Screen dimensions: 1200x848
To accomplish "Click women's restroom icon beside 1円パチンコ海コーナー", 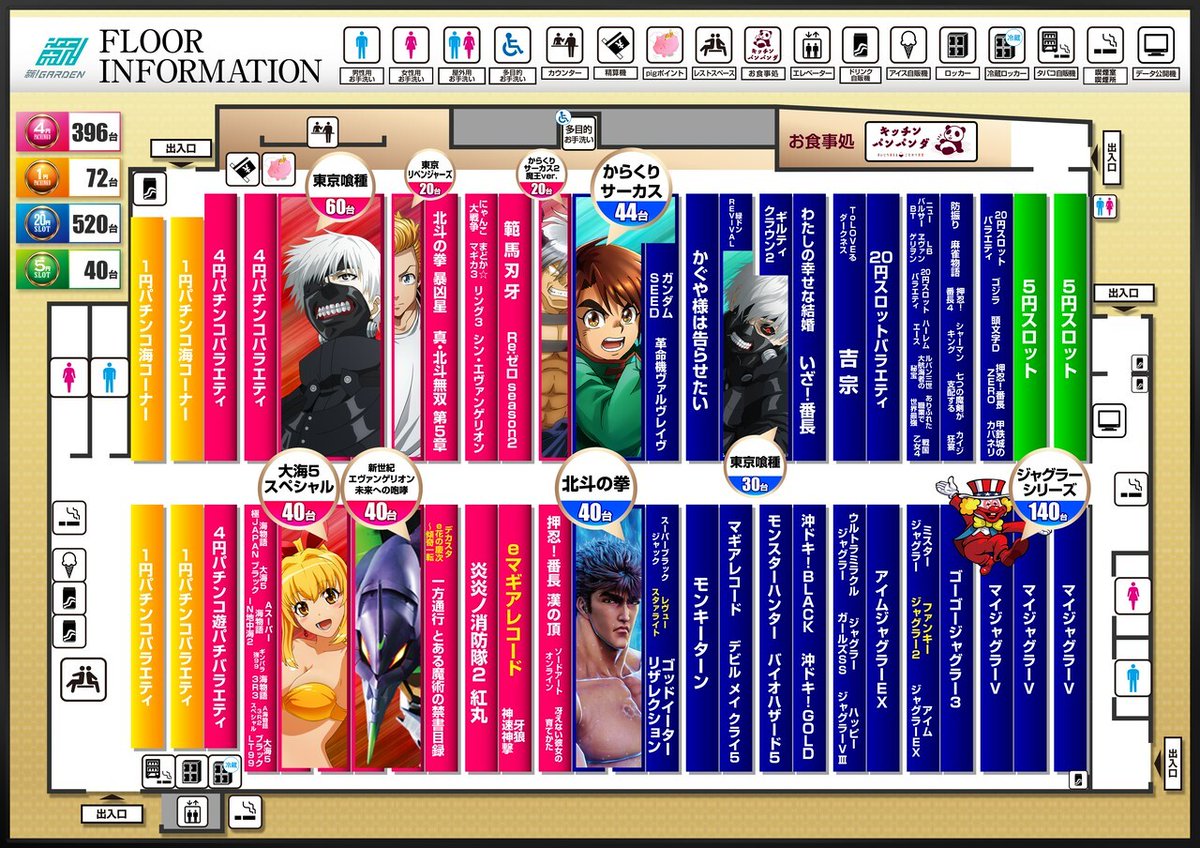I will click(70, 375).
